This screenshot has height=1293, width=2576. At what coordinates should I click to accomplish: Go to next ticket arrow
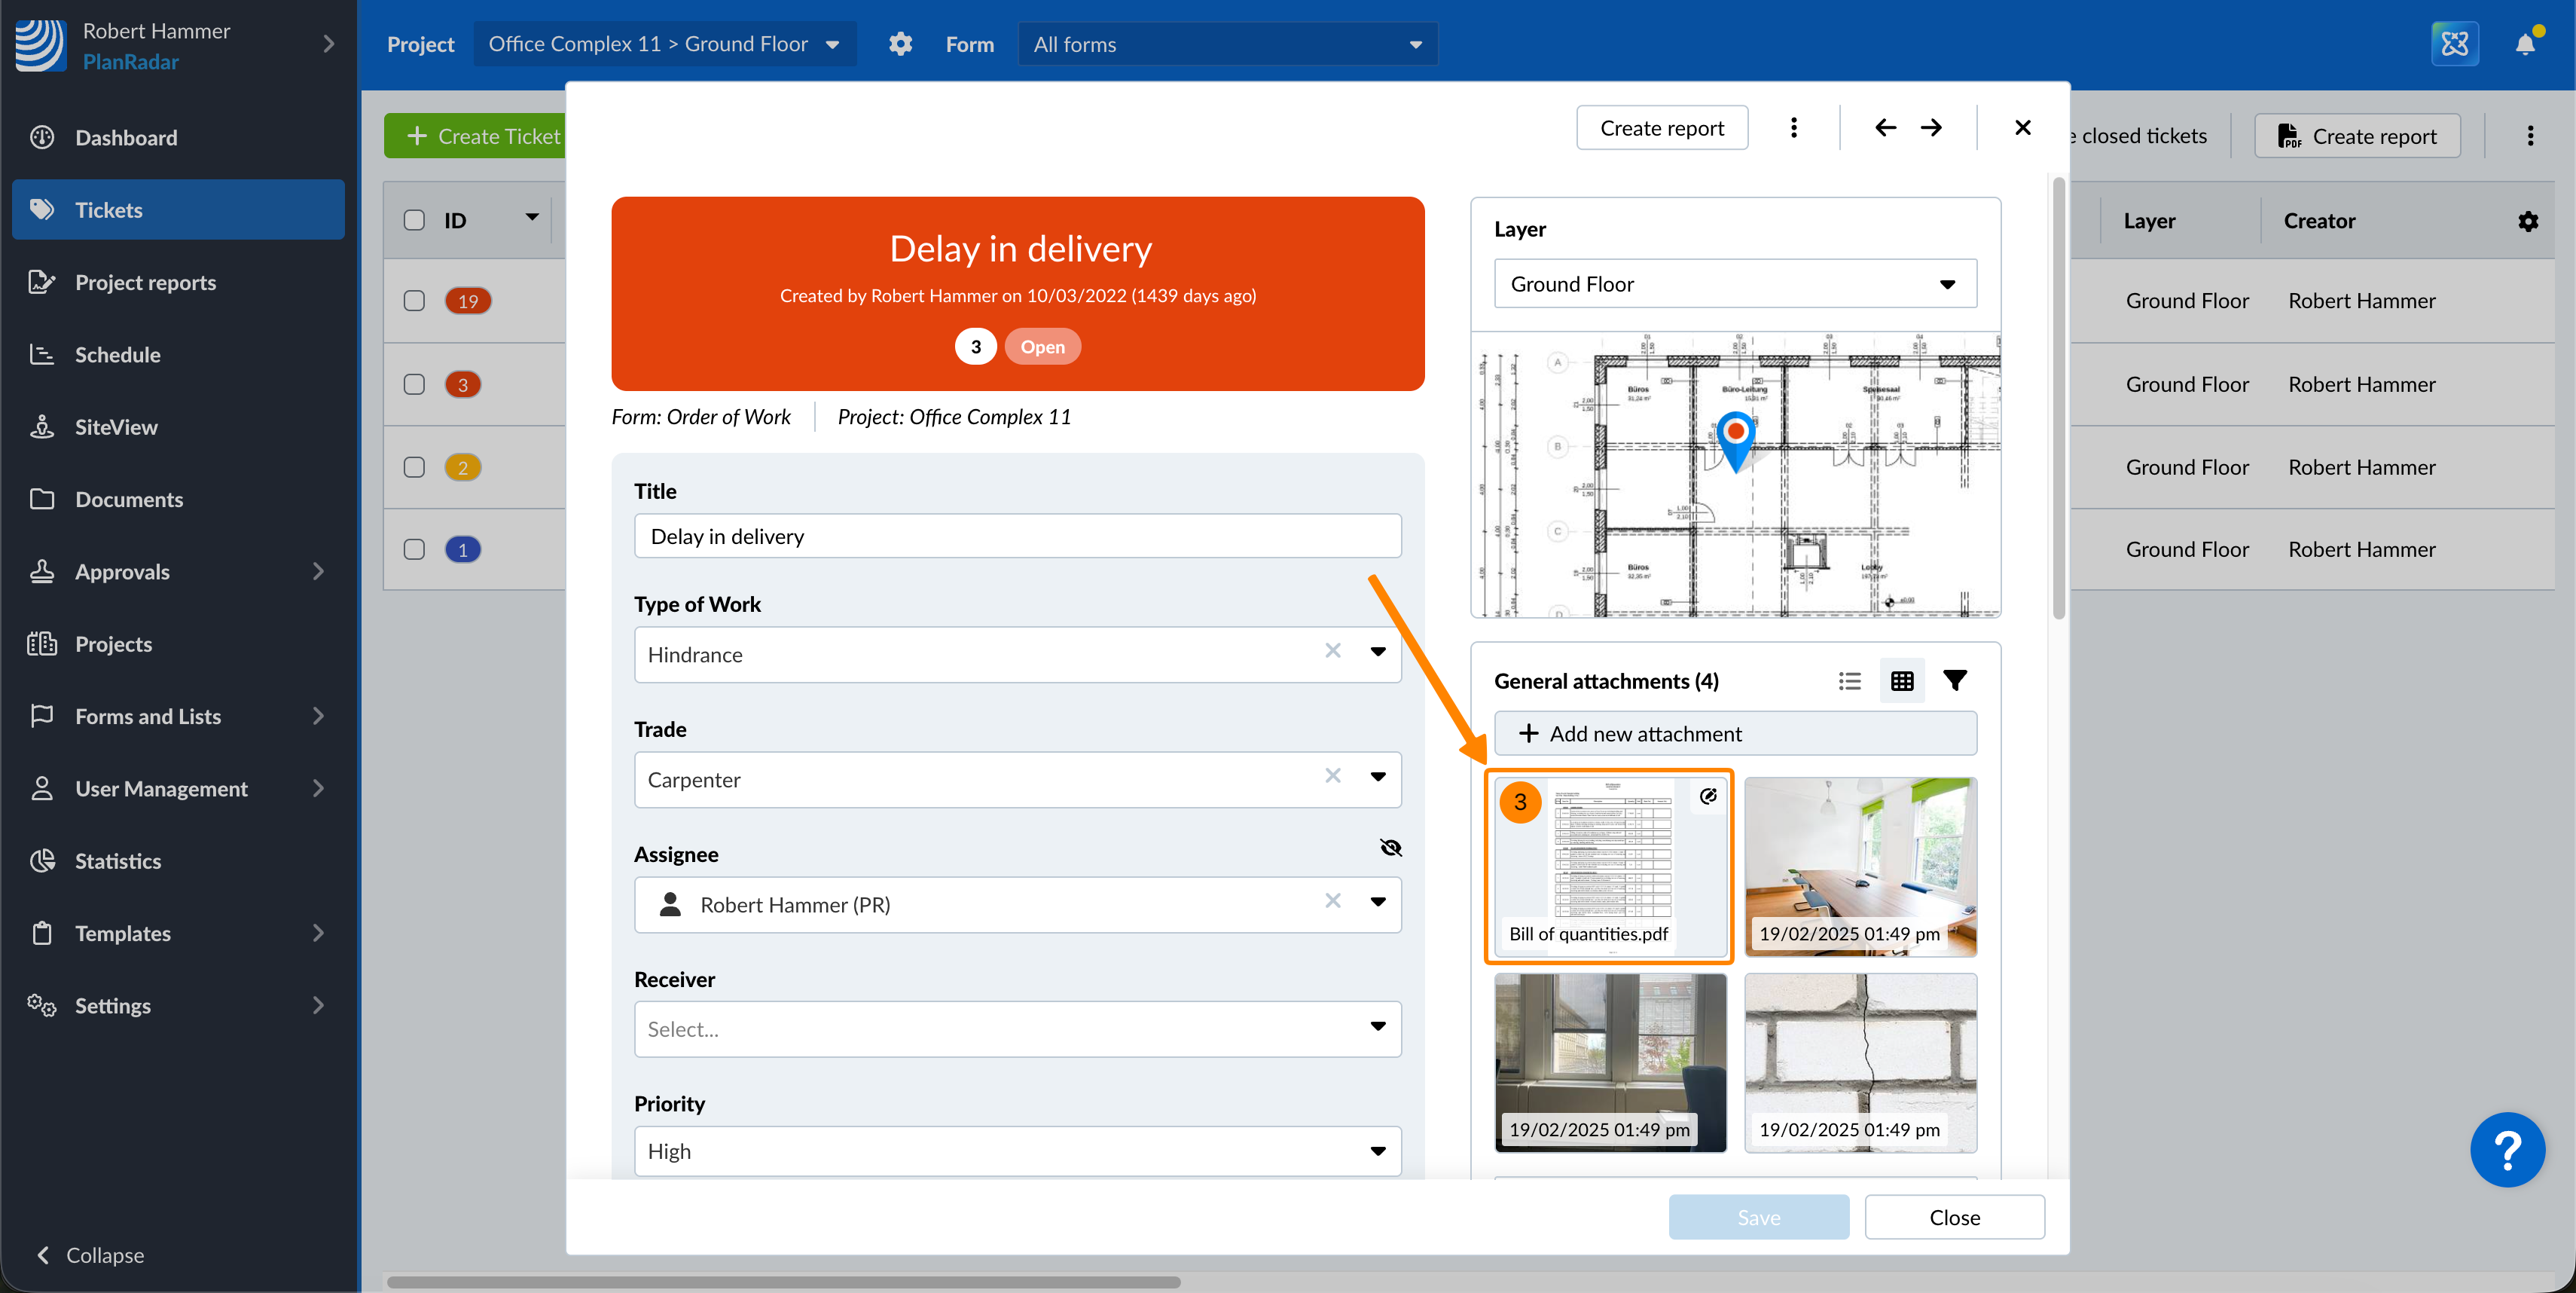tap(1932, 128)
